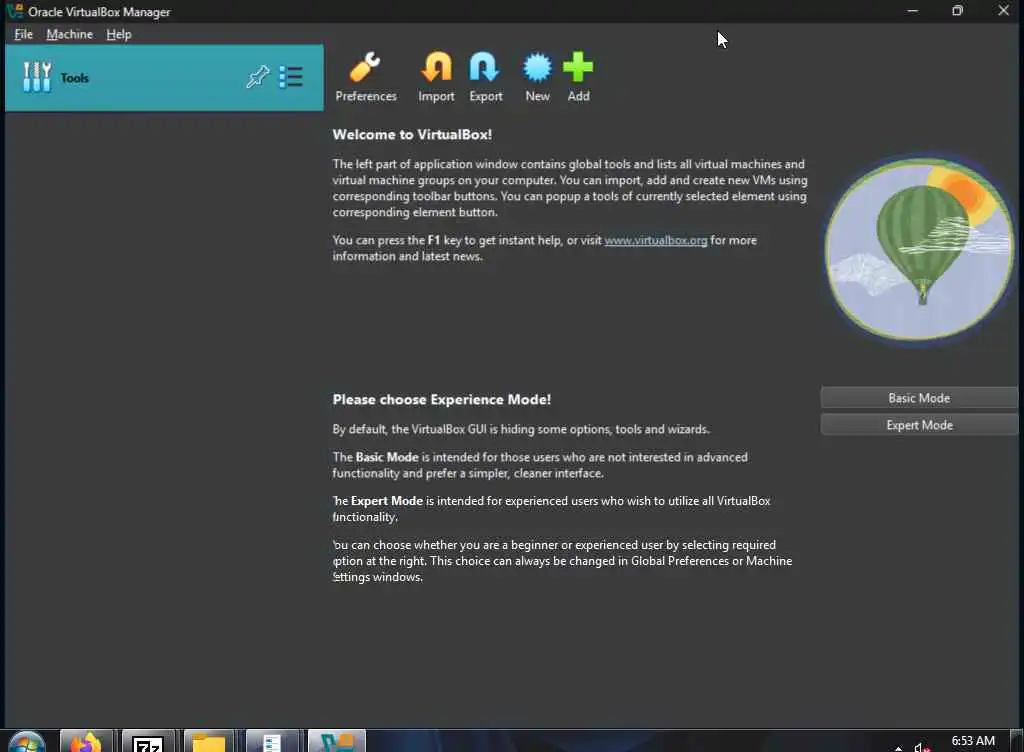Open the Preferences wrench tool
This screenshot has height=752, width=1024.
pos(366,77)
